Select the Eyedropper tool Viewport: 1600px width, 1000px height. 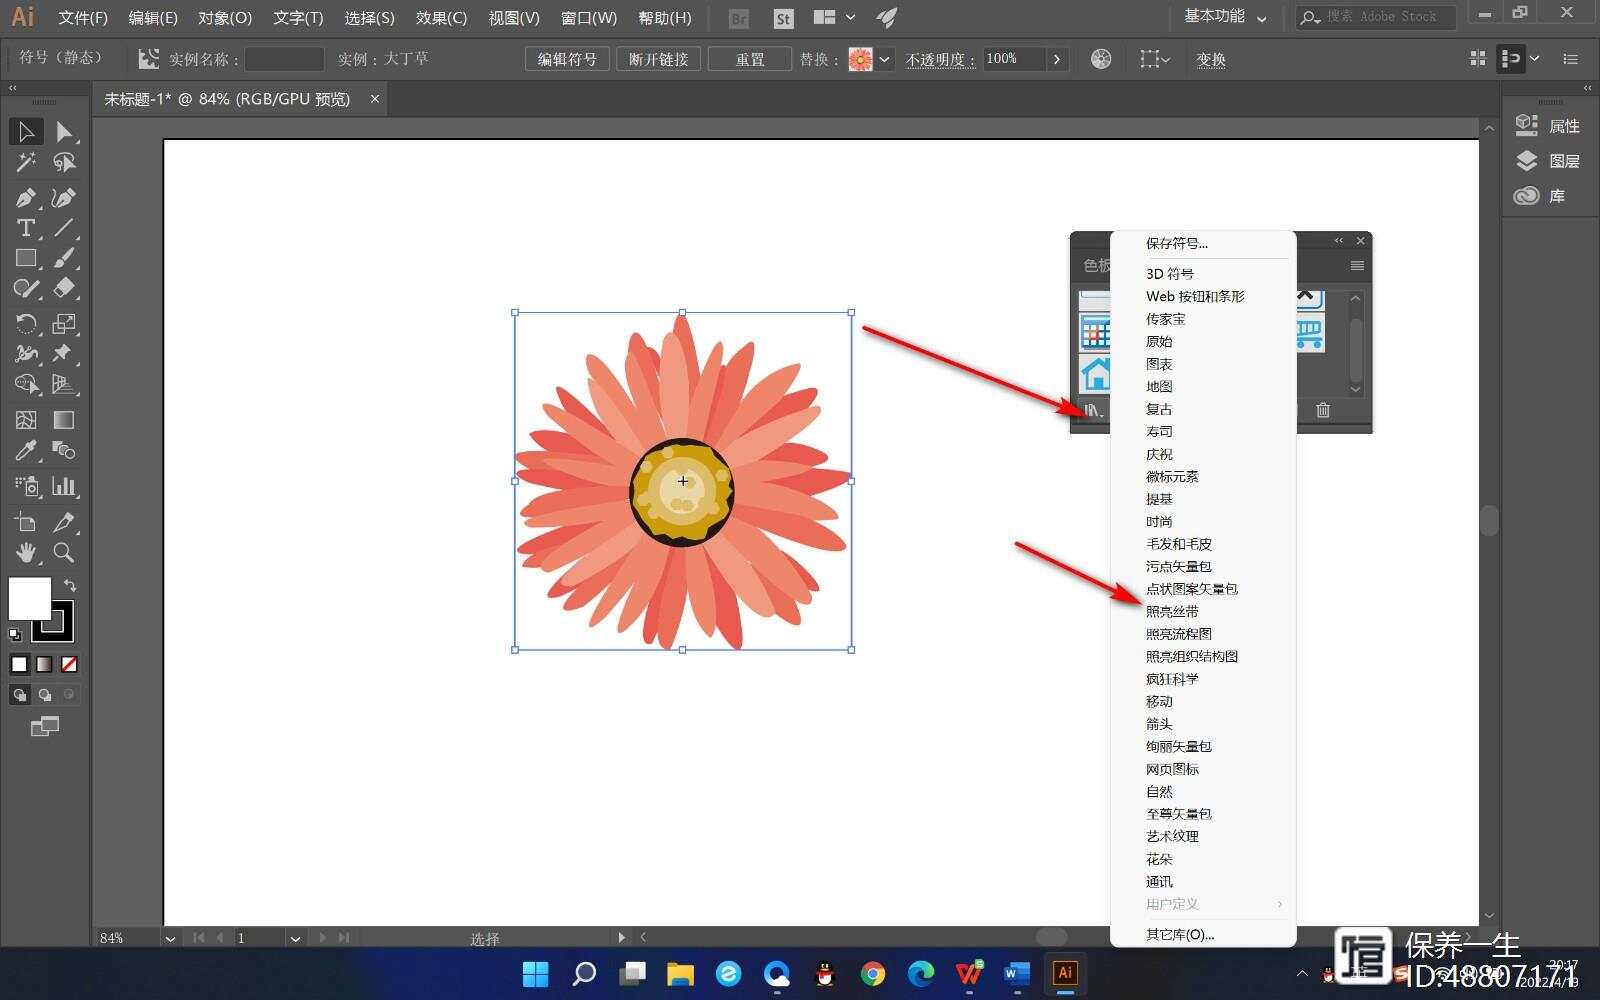[26, 450]
